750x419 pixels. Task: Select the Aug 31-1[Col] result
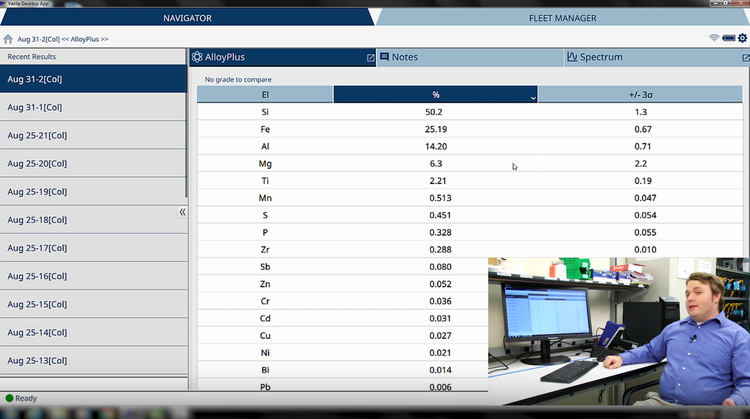click(92, 107)
